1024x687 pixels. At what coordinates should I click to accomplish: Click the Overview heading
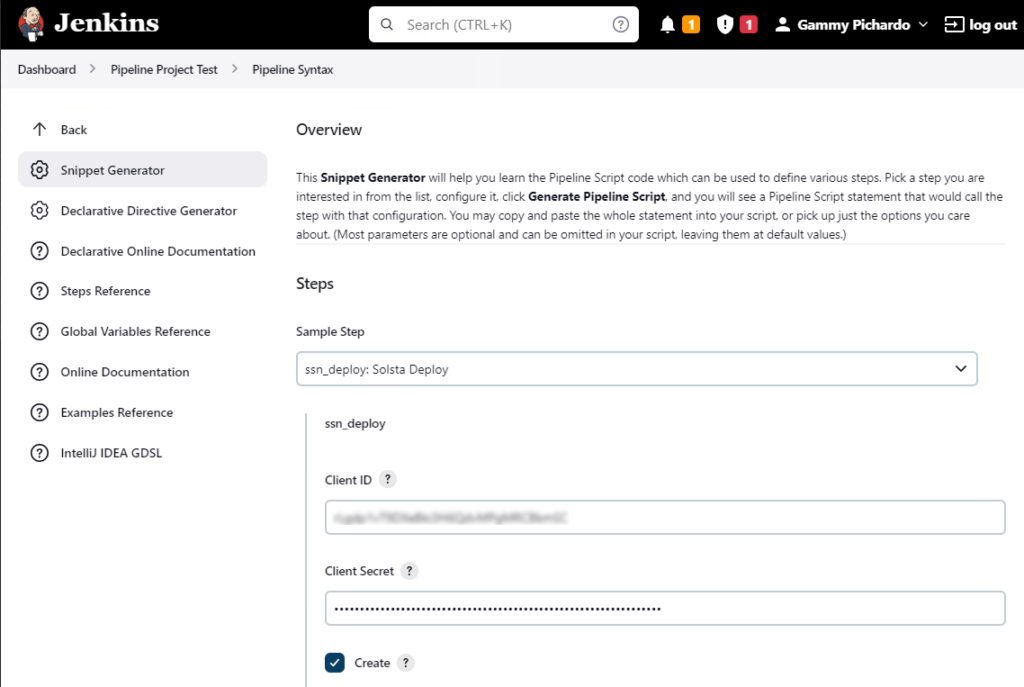(x=329, y=129)
